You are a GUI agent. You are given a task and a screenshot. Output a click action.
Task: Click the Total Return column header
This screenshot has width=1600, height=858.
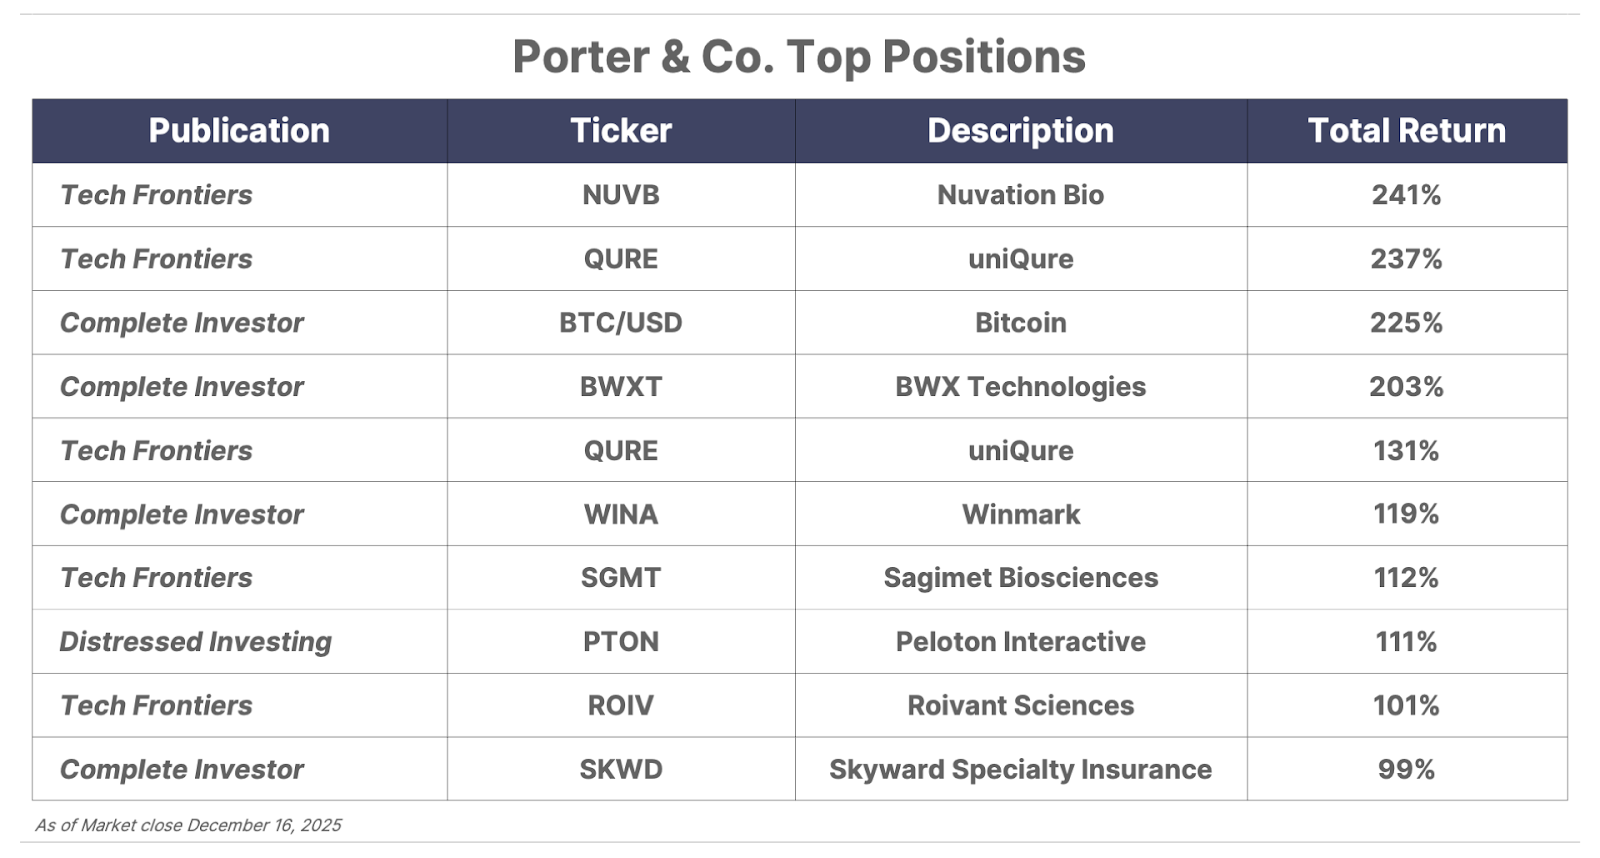pyautogui.click(x=1406, y=131)
